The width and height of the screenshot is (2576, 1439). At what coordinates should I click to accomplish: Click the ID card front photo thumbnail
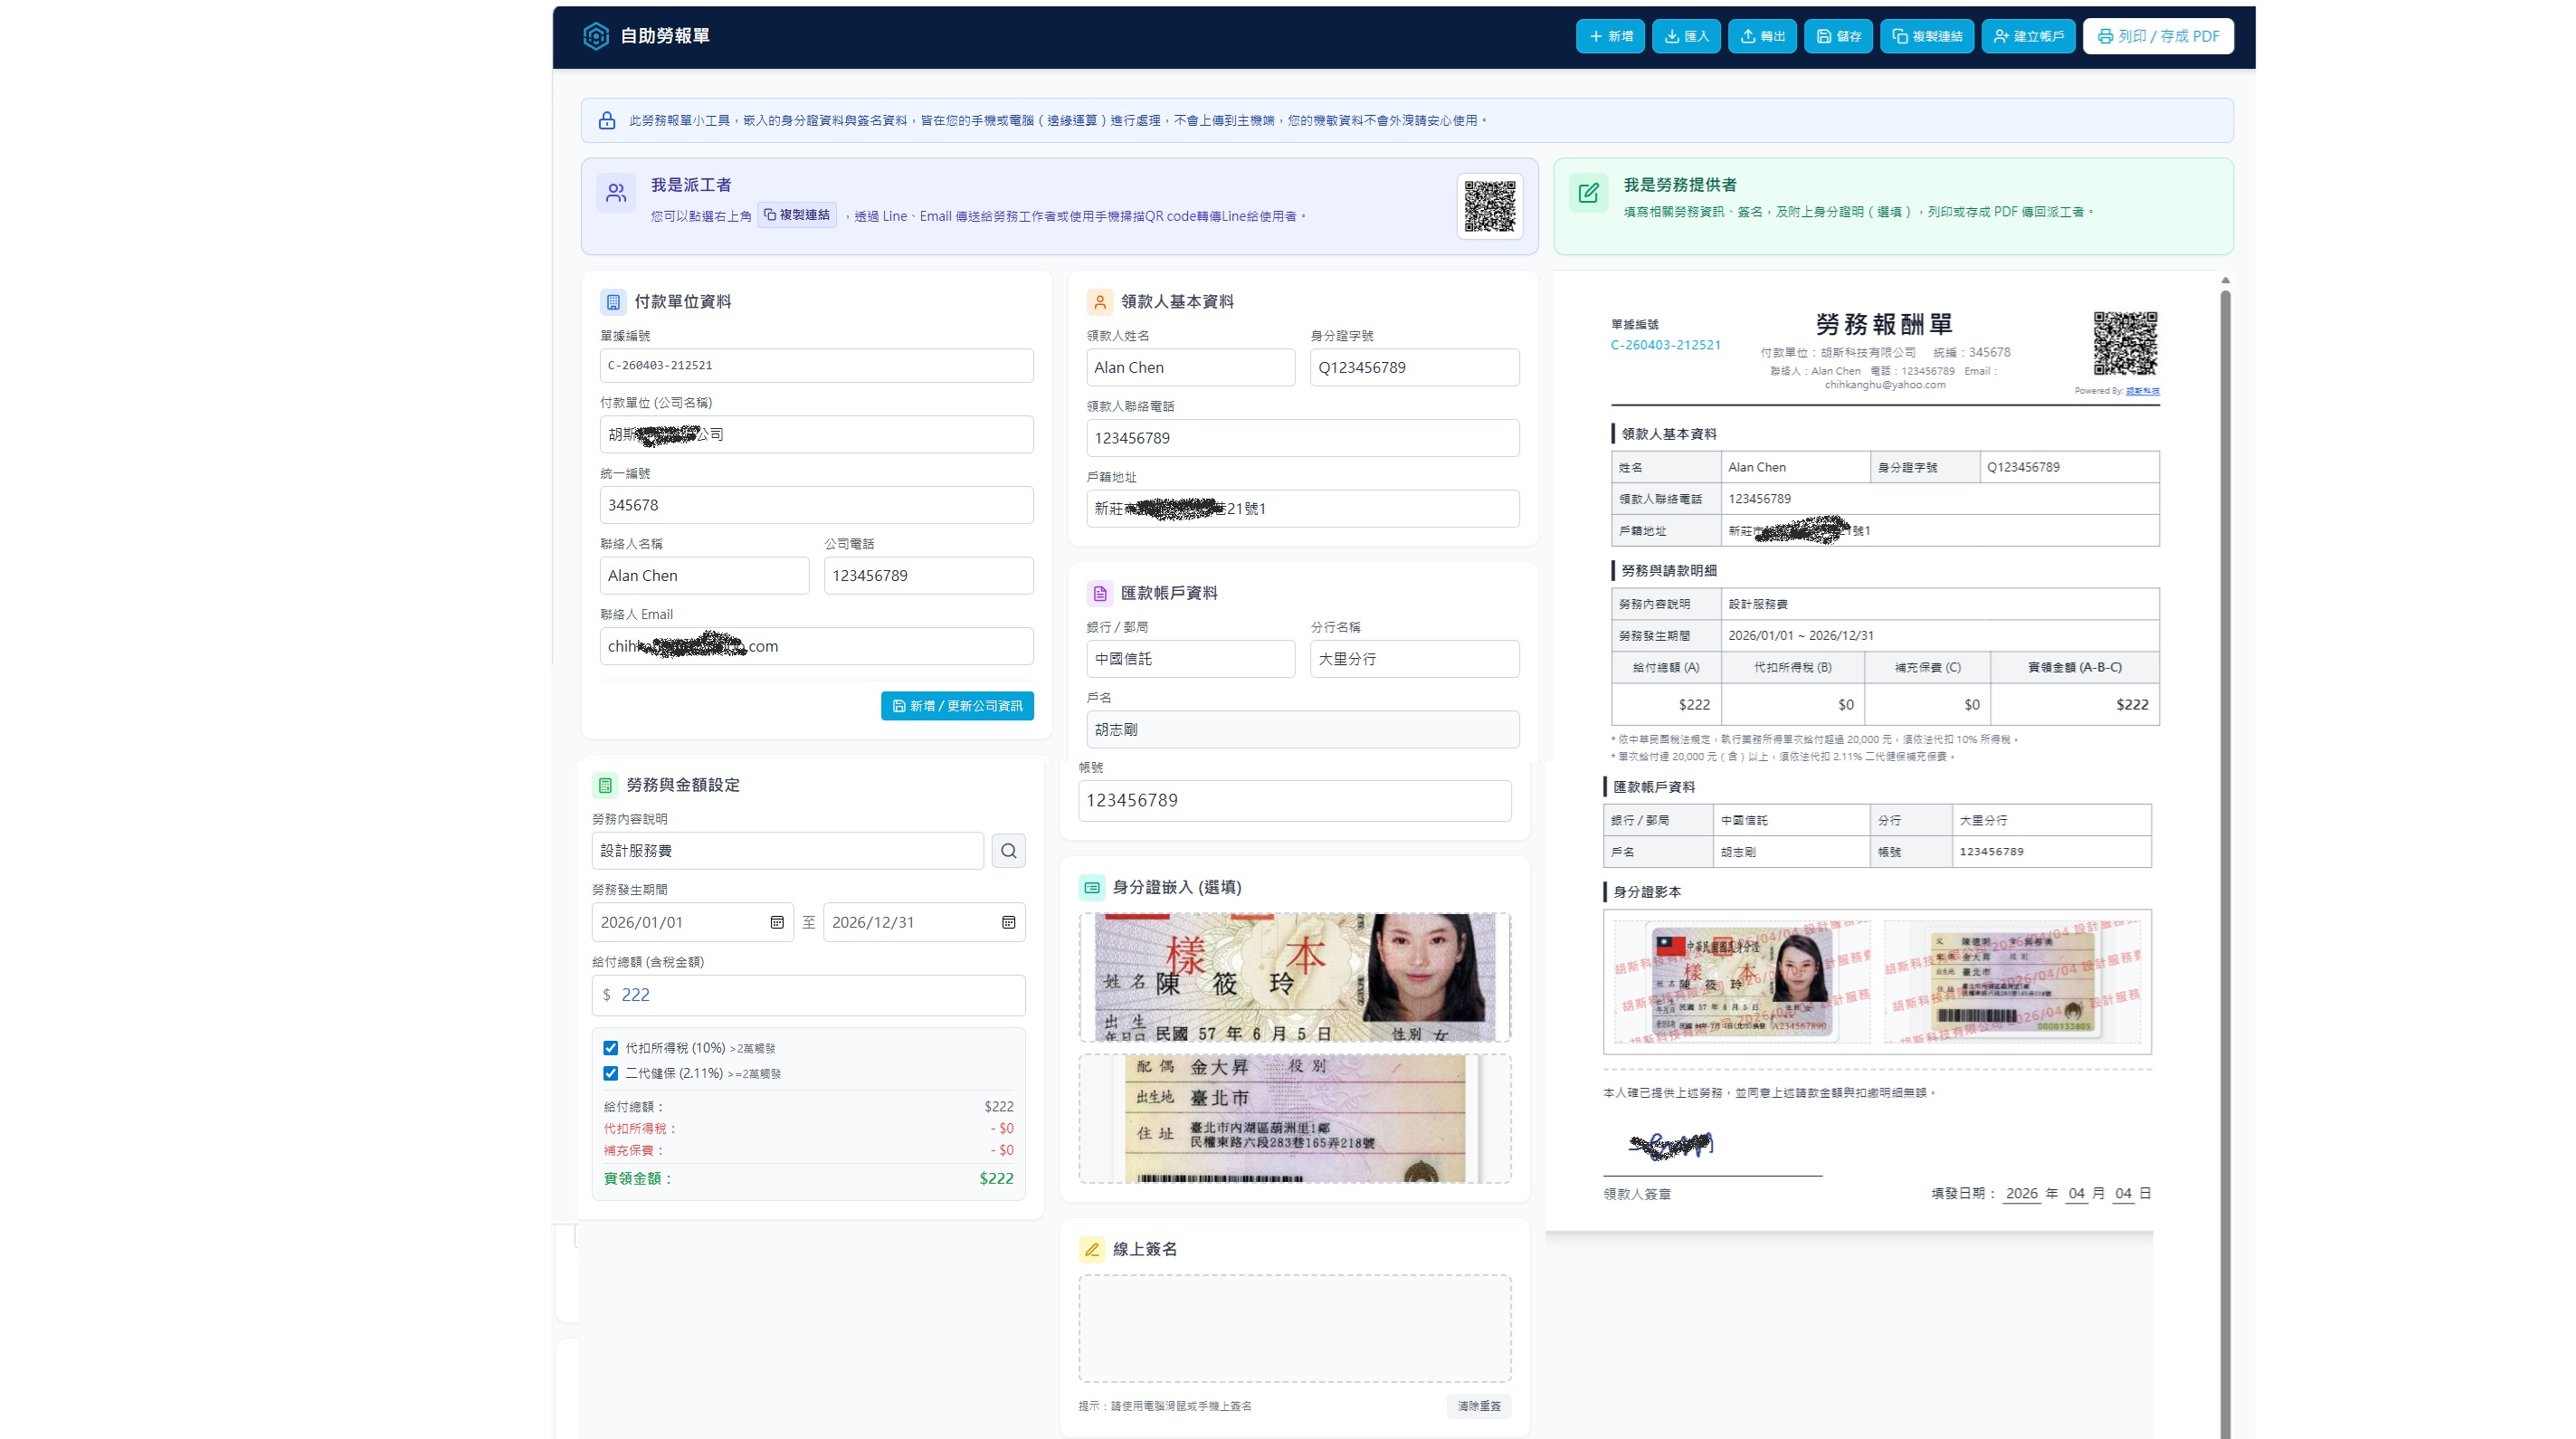(x=1294, y=977)
